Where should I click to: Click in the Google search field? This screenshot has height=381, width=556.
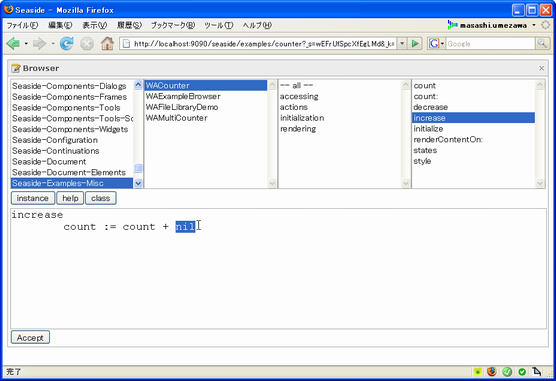pyautogui.click(x=490, y=44)
